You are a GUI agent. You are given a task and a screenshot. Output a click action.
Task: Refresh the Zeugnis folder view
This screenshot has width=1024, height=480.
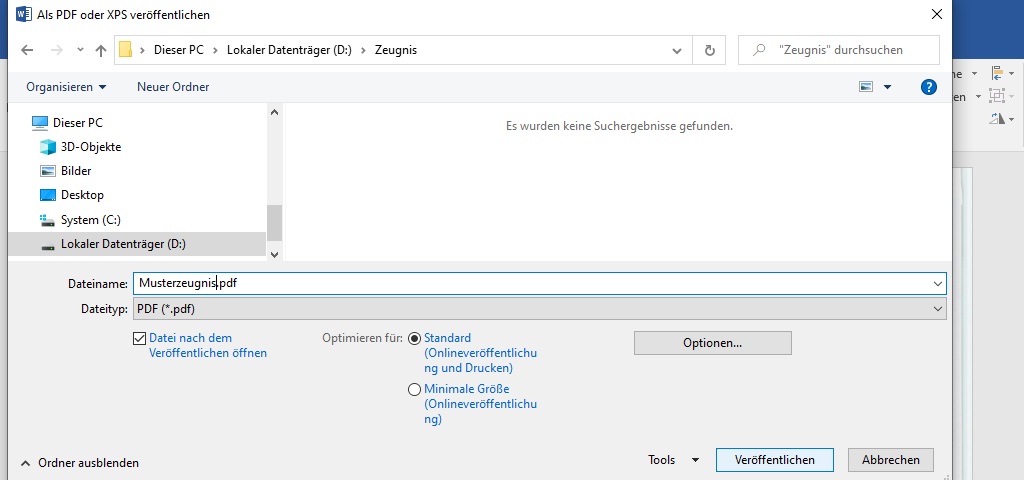(710, 50)
